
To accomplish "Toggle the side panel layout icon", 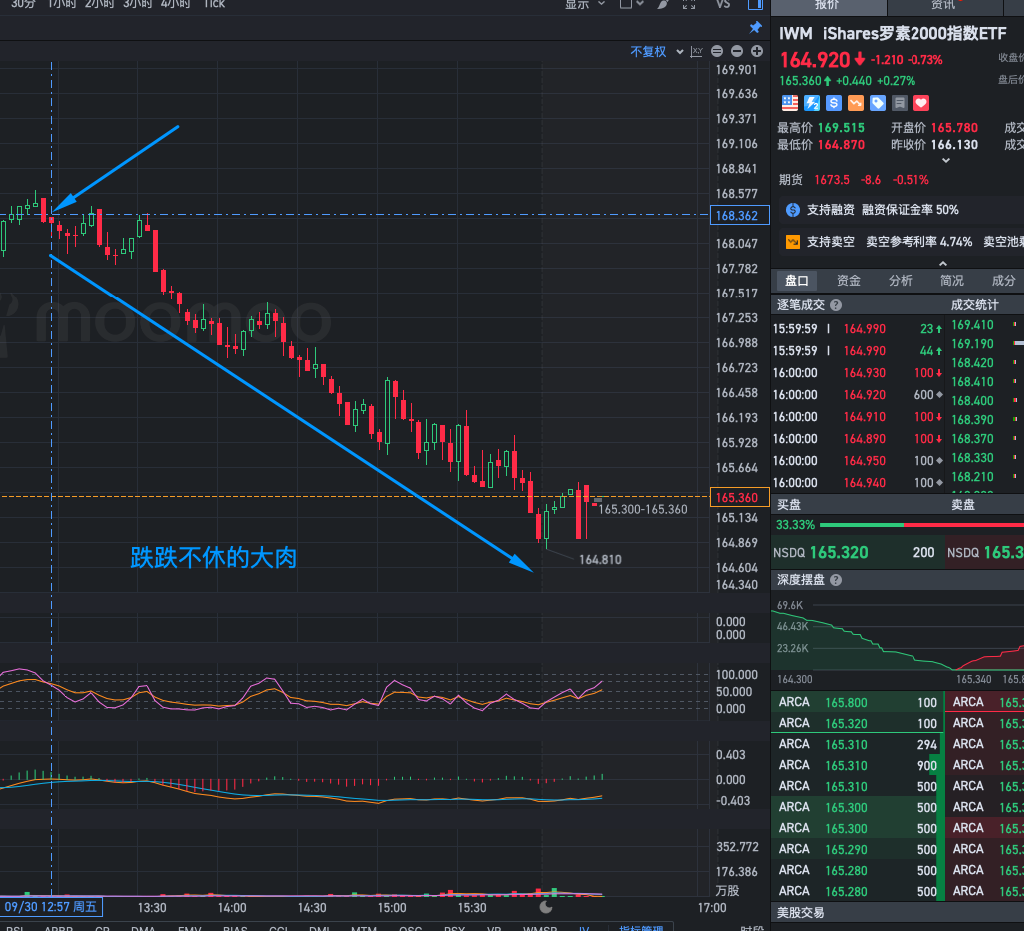I will [756, 5].
